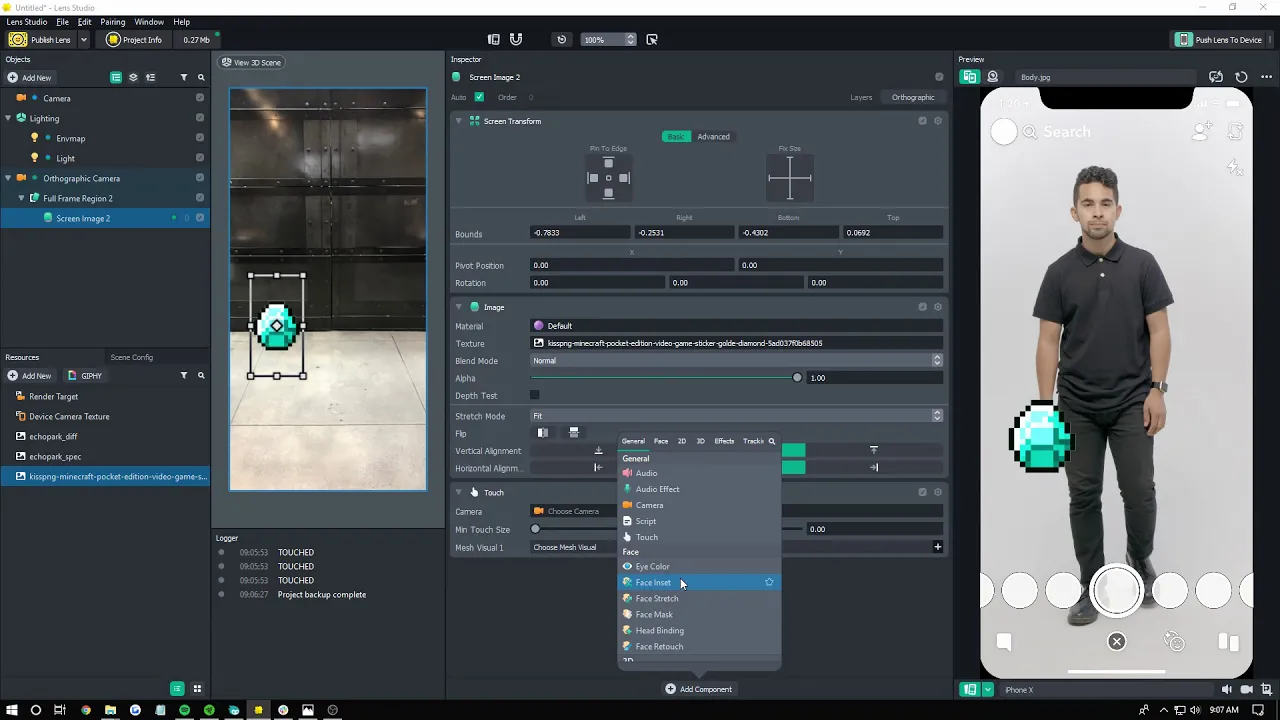This screenshot has width=1280, height=720.
Task: Set vertical alignment to top icon
Action: coord(873,451)
